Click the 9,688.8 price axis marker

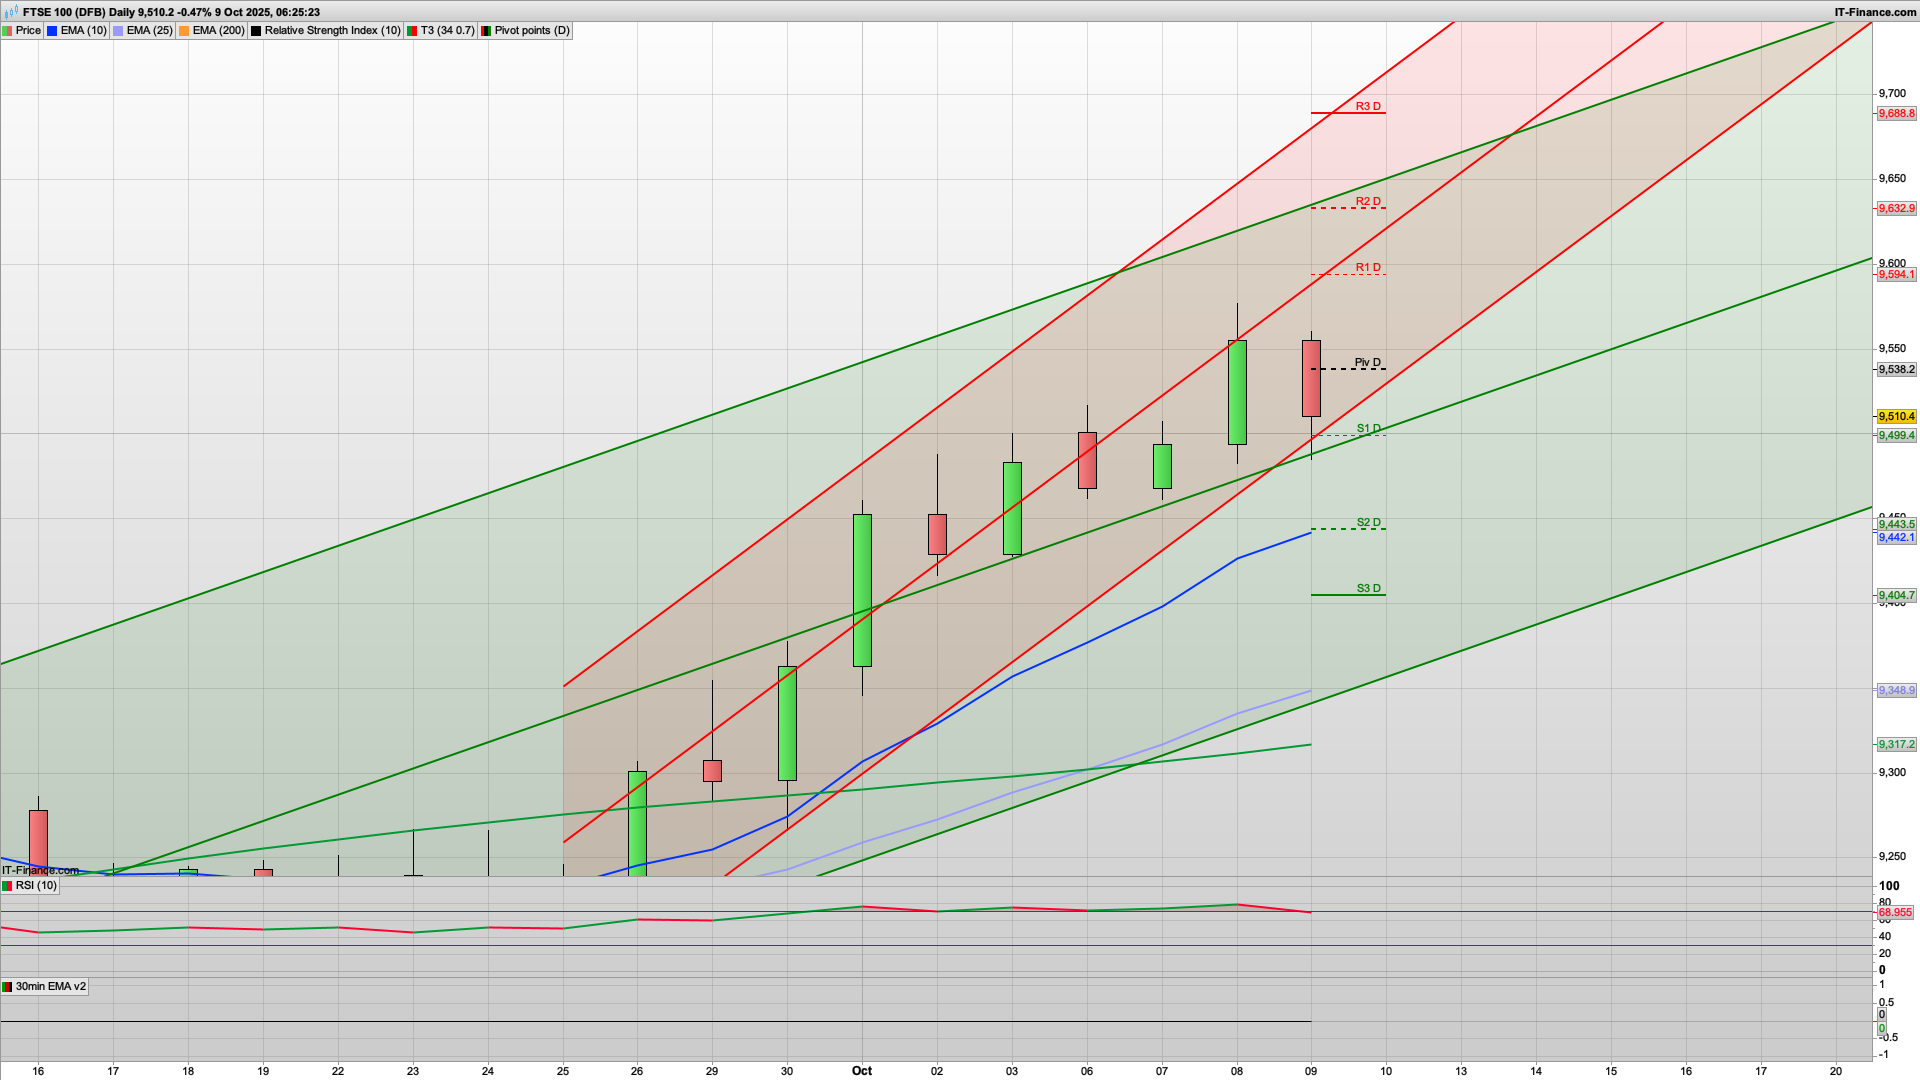1896,114
